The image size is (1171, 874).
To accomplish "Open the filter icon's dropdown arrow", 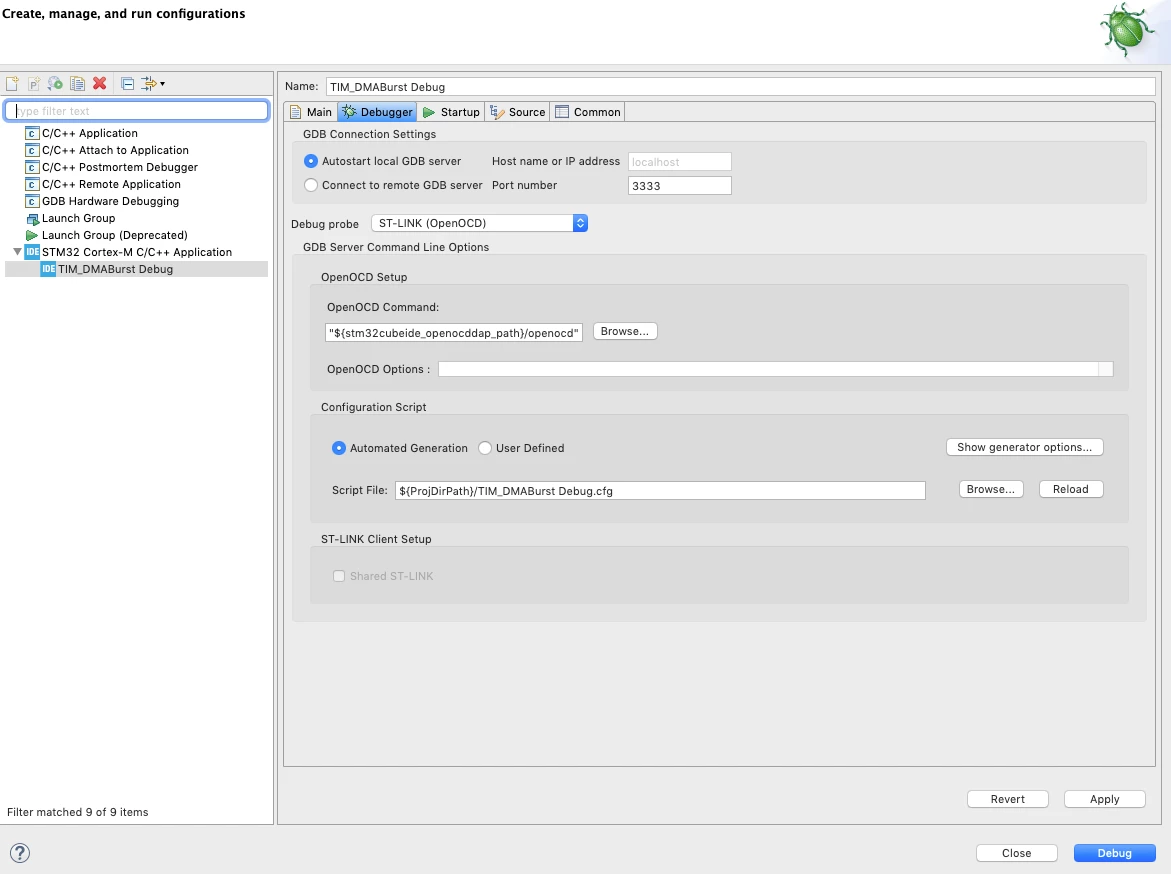I will point(162,84).
